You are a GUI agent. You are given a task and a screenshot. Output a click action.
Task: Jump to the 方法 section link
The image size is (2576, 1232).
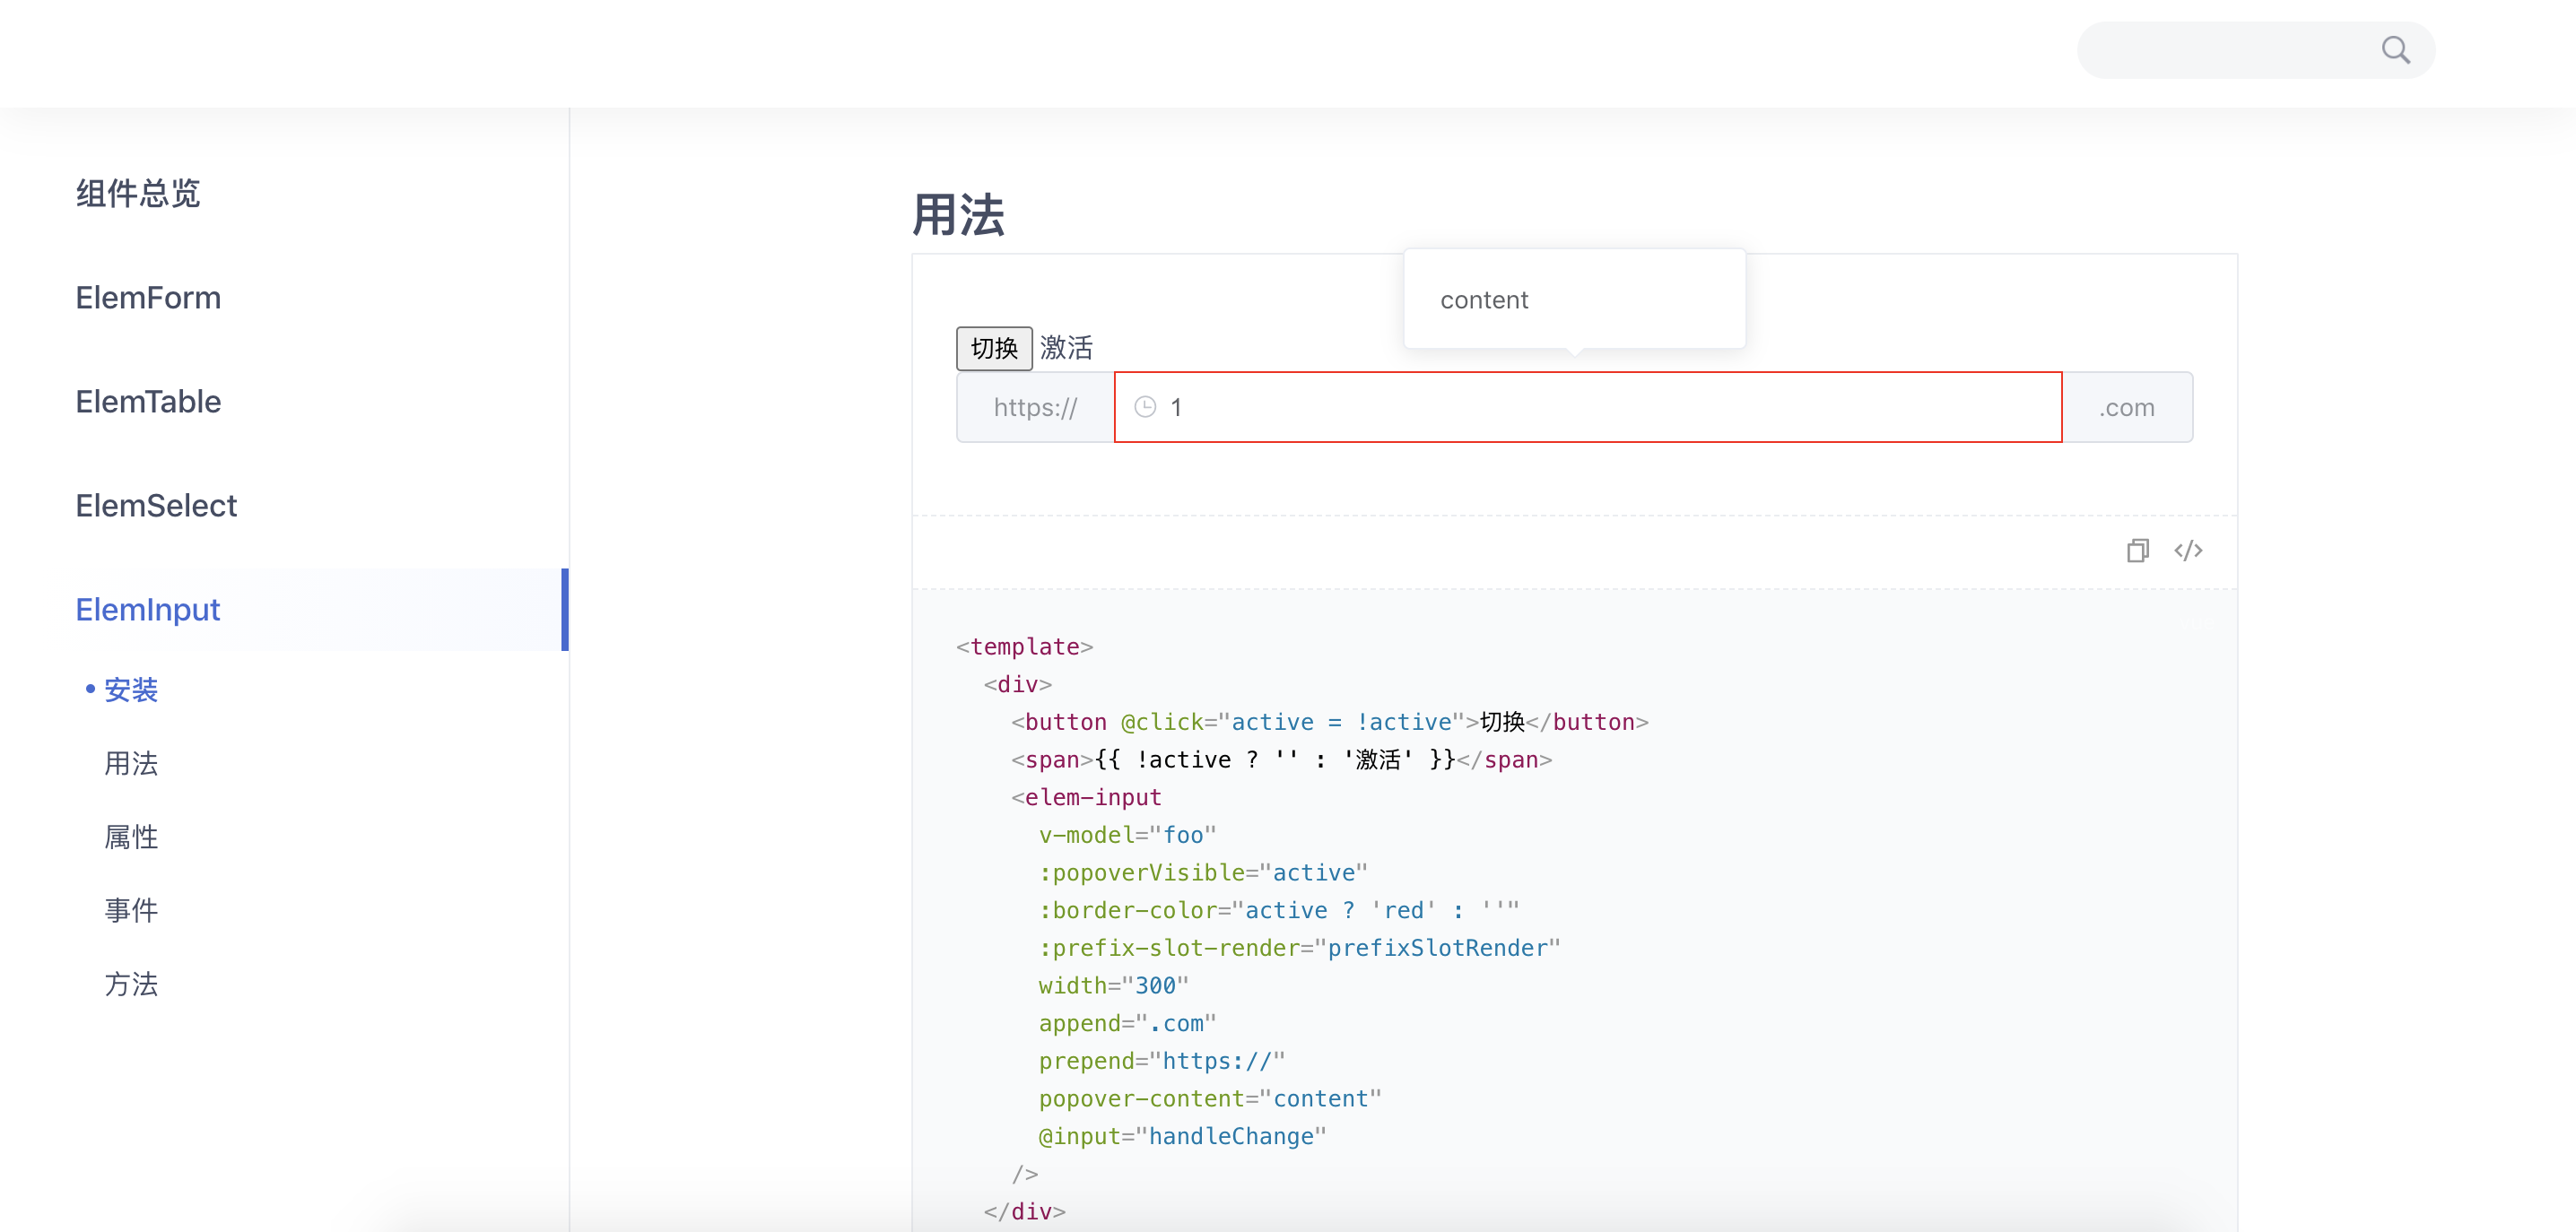(x=131, y=984)
